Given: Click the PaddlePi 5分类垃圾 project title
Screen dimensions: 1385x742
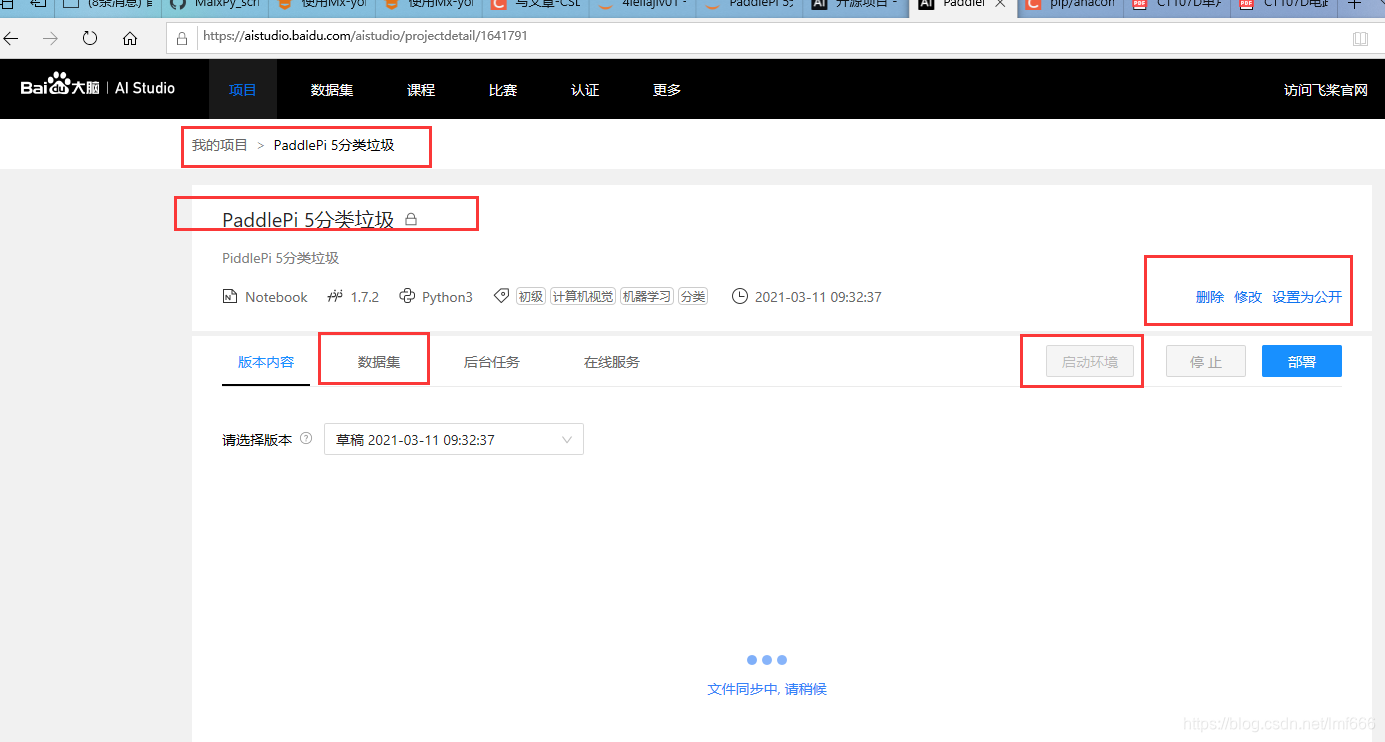Looking at the screenshot, I should [308, 220].
